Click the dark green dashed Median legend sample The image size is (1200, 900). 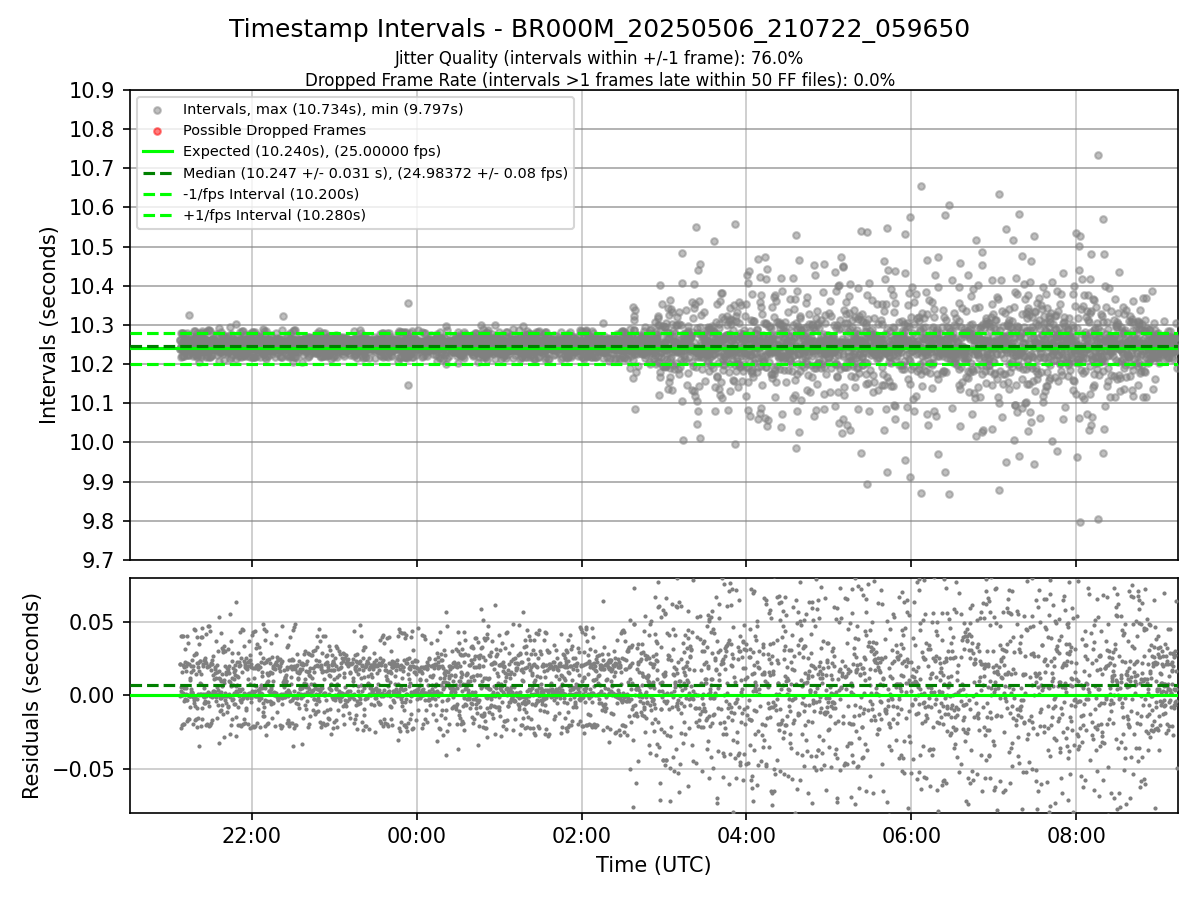158,173
